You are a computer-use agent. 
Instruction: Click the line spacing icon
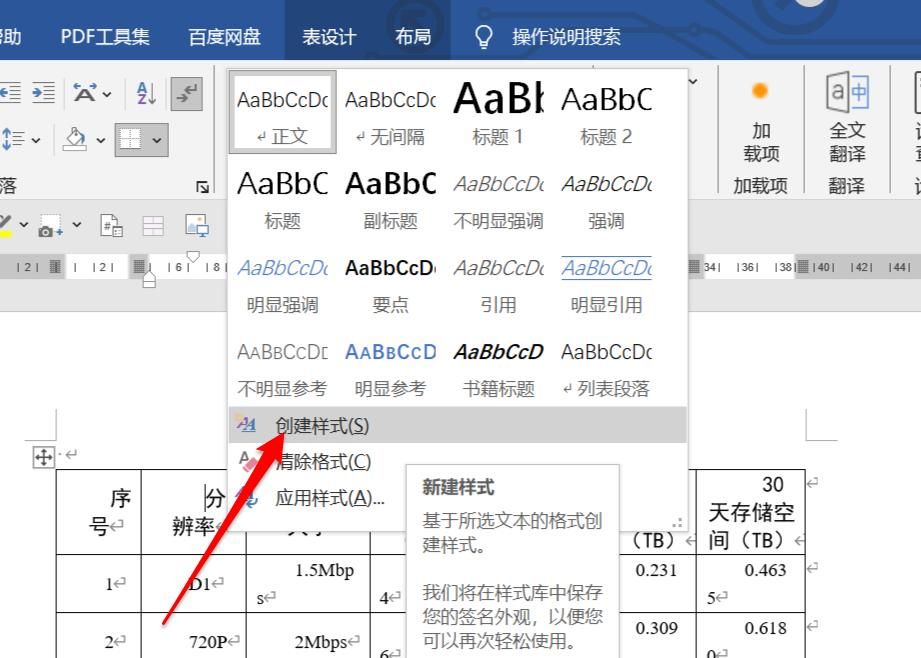pos(14,138)
